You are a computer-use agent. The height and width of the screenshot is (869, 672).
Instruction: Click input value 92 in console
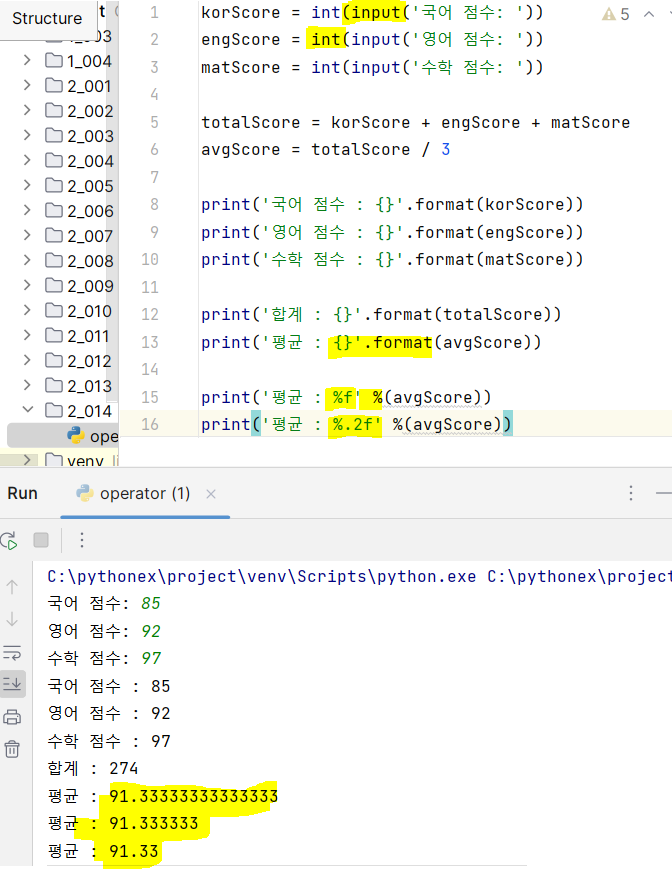pos(151,631)
